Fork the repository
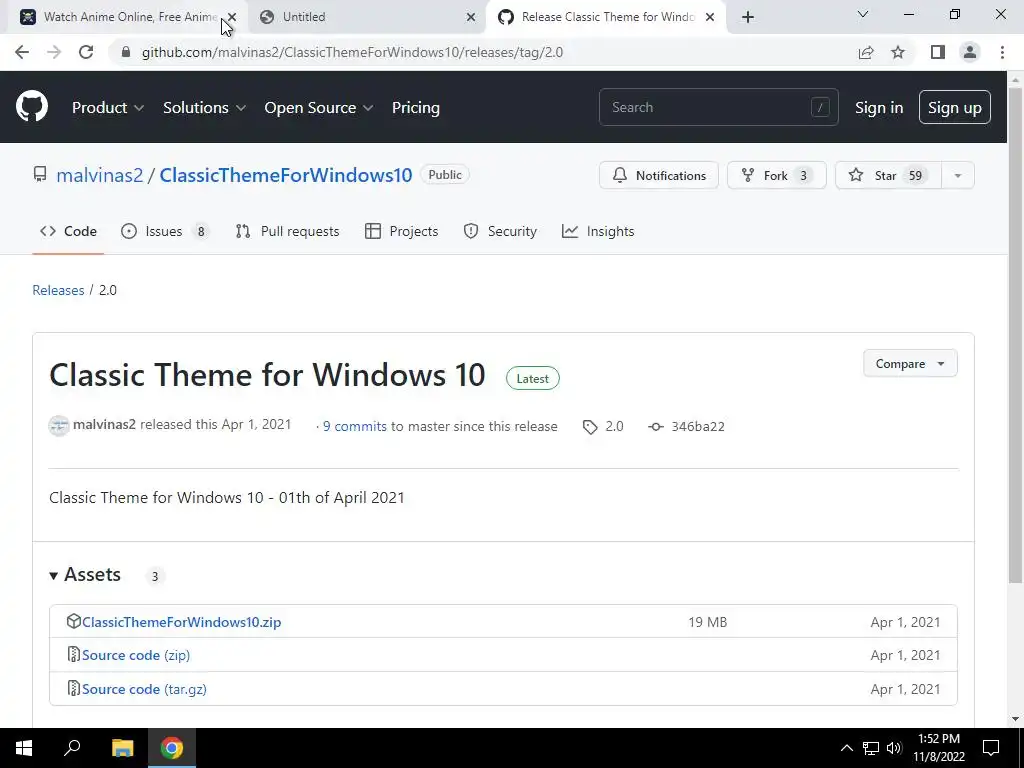The image size is (1024, 768). 777,176
